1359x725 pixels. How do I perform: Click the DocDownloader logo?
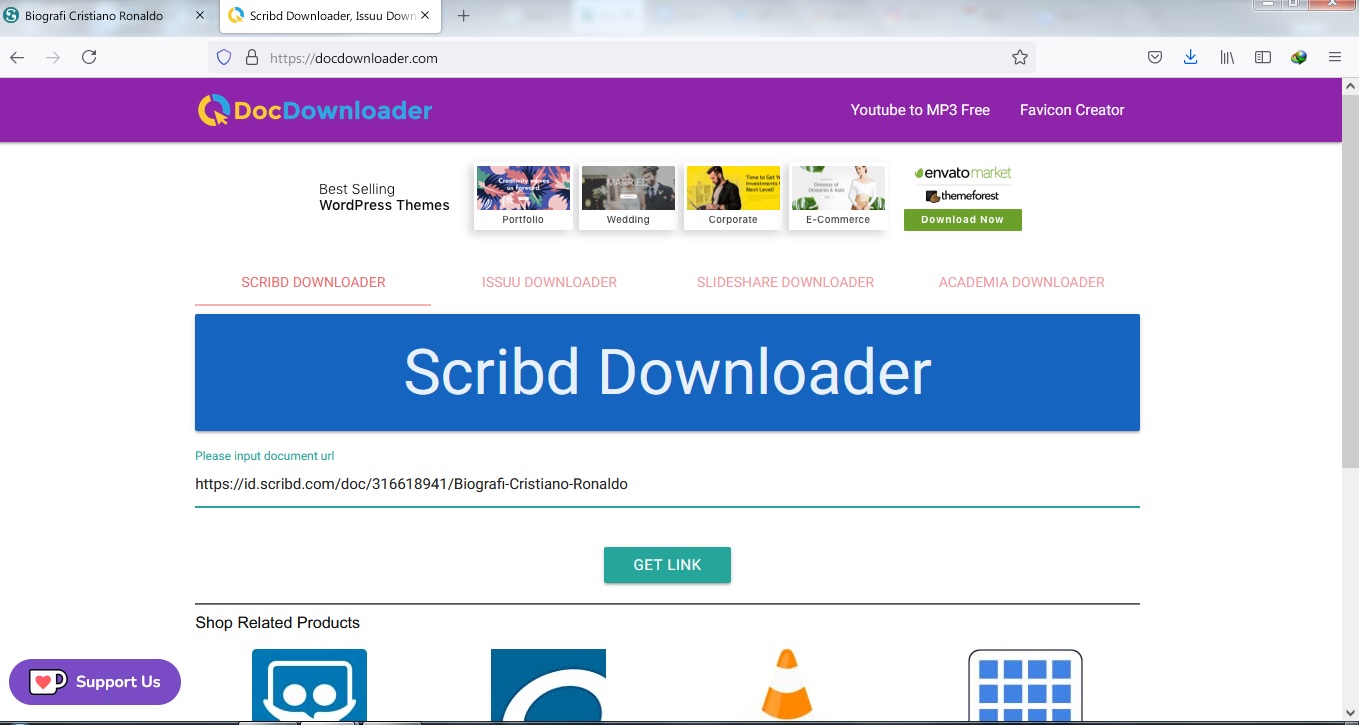click(315, 110)
